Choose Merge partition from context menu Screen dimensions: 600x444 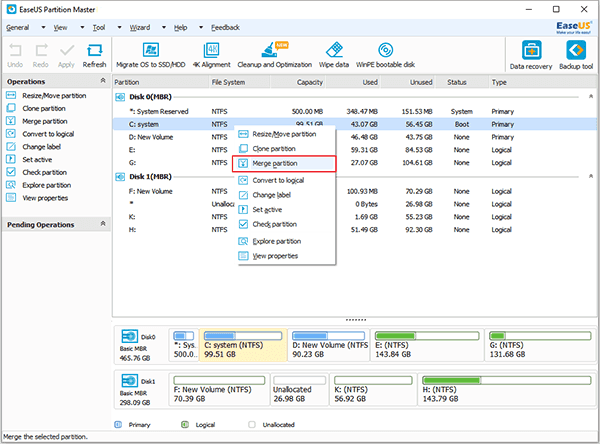pyautogui.click(x=274, y=162)
